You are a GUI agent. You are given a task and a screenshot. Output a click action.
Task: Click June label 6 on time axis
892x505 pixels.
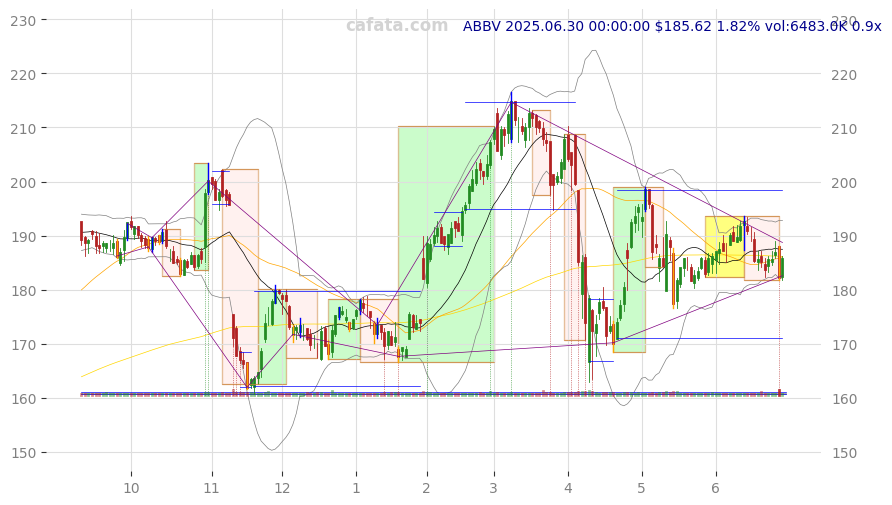716,488
